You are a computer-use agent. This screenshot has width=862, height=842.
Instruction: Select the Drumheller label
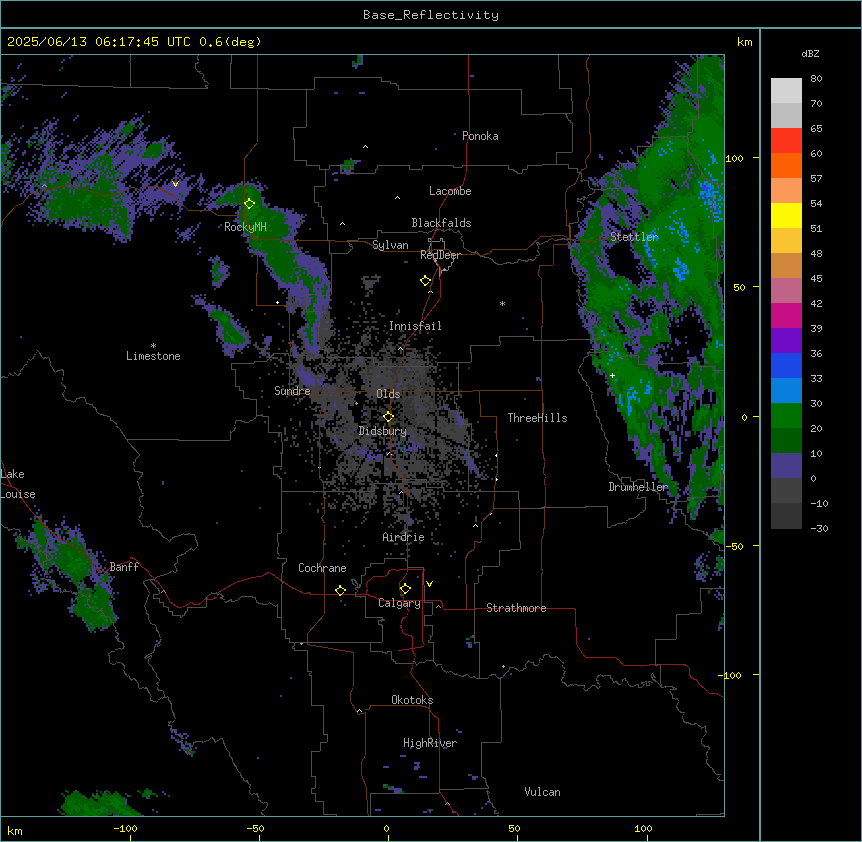638,487
